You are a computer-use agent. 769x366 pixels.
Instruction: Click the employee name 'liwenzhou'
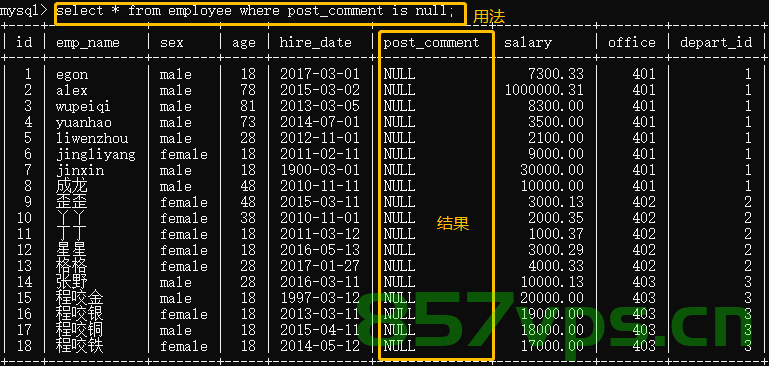92,138
